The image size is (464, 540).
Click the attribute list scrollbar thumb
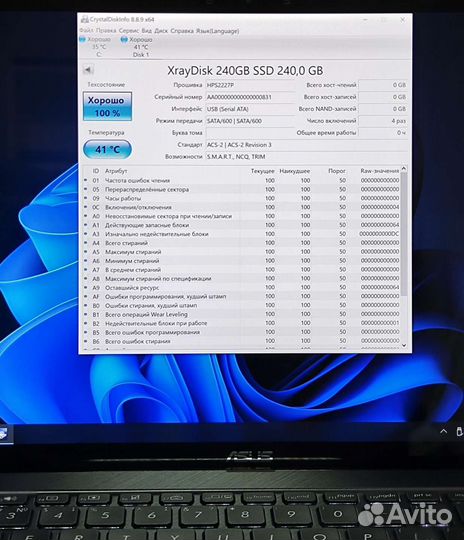[404, 234]
